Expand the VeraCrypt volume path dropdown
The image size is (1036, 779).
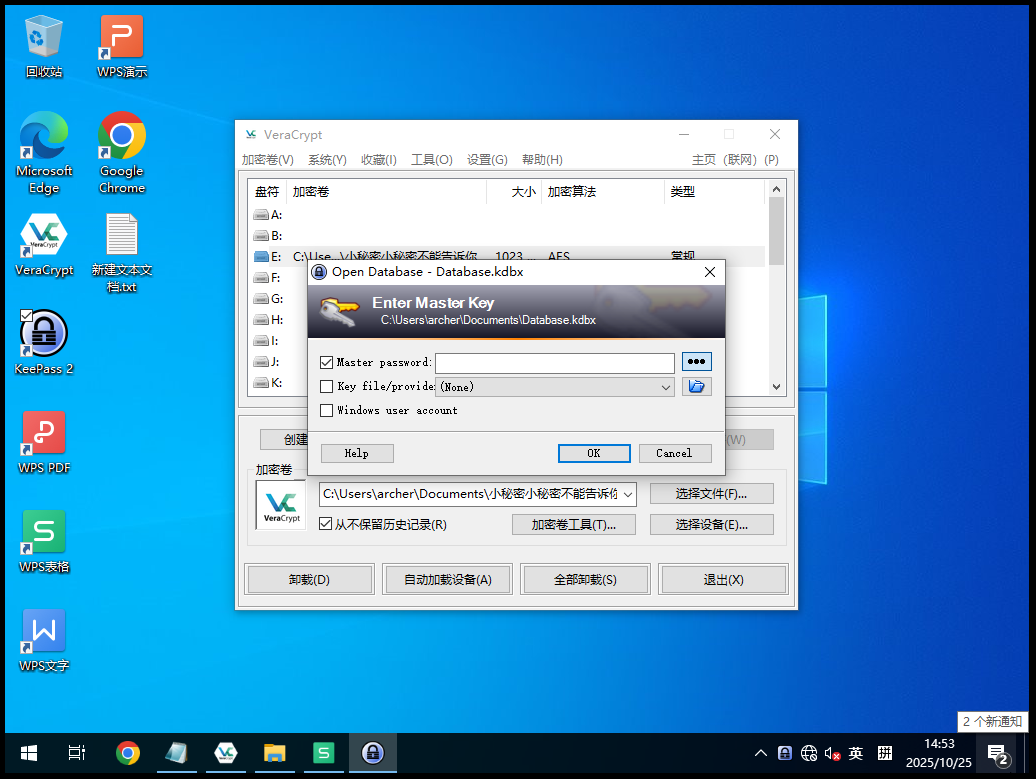tap(628, 494)
